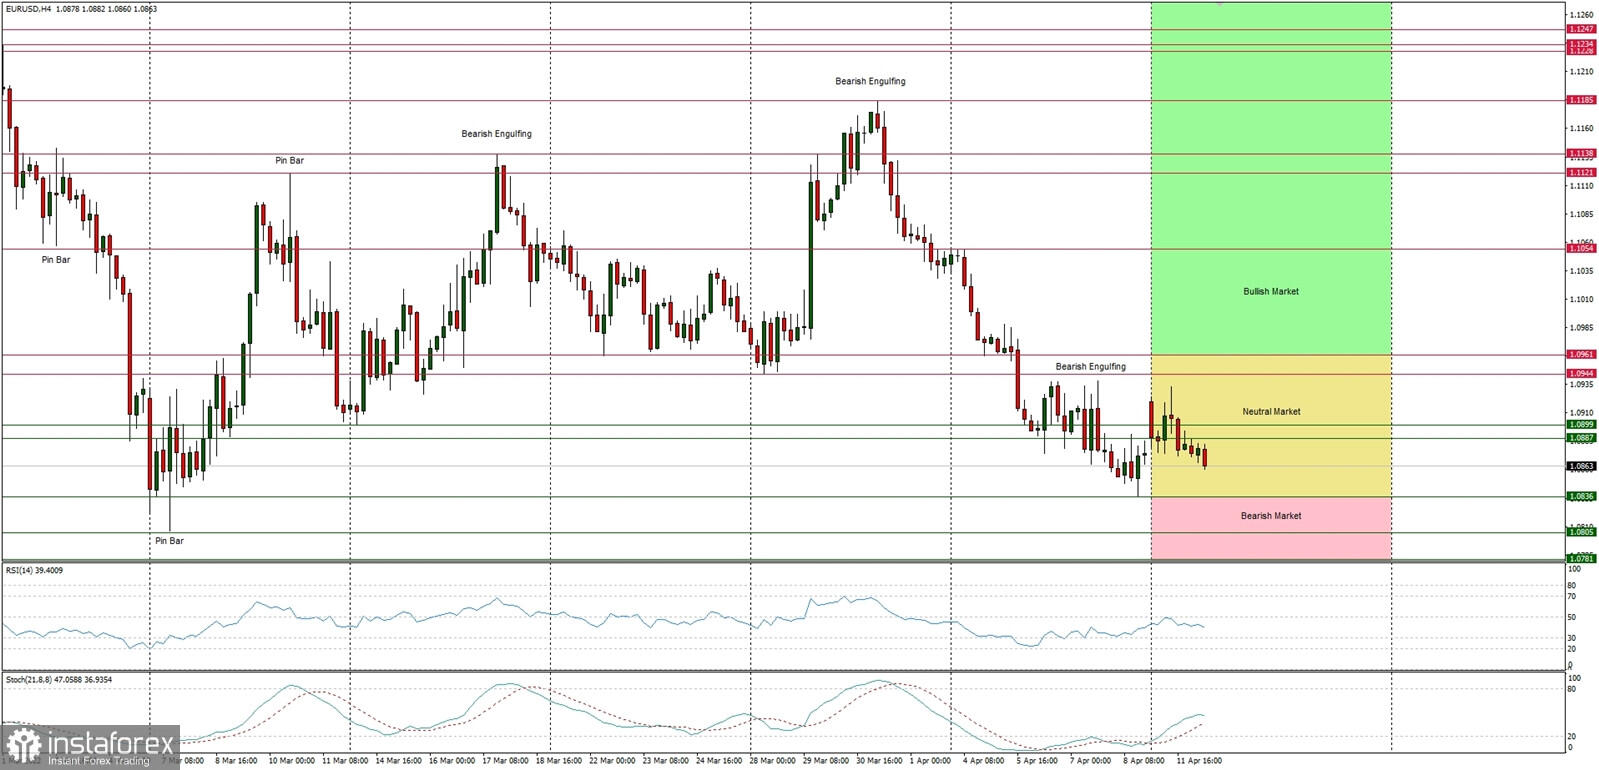Select the 1.0836 support price tag
Screen dimensions: 1599x770
[x=1581, y=496]
